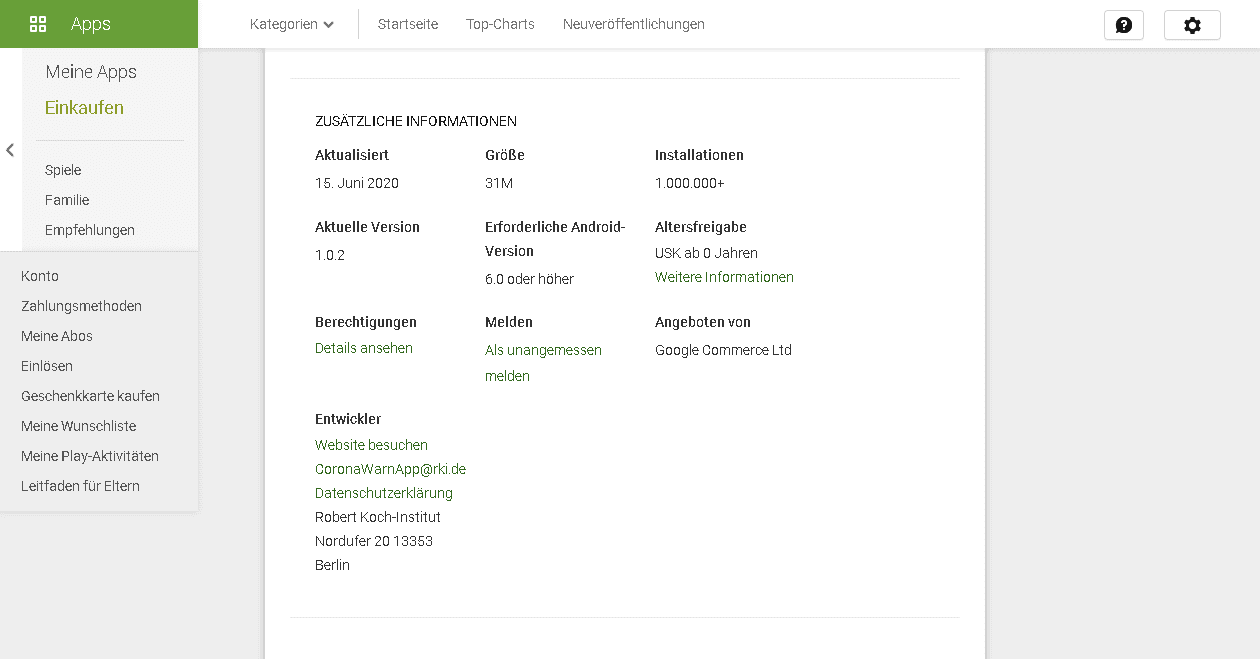Click the 'Aktualisiert' label
Screen dimensions: 1260x659
tap(352, 155)
